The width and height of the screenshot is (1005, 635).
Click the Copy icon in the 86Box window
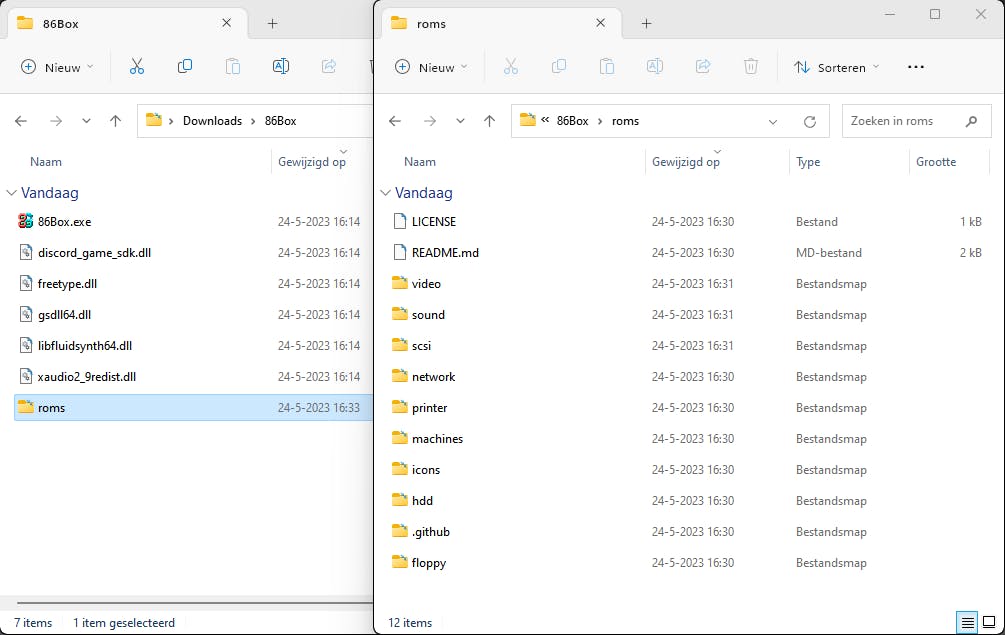tap(185, 67)
